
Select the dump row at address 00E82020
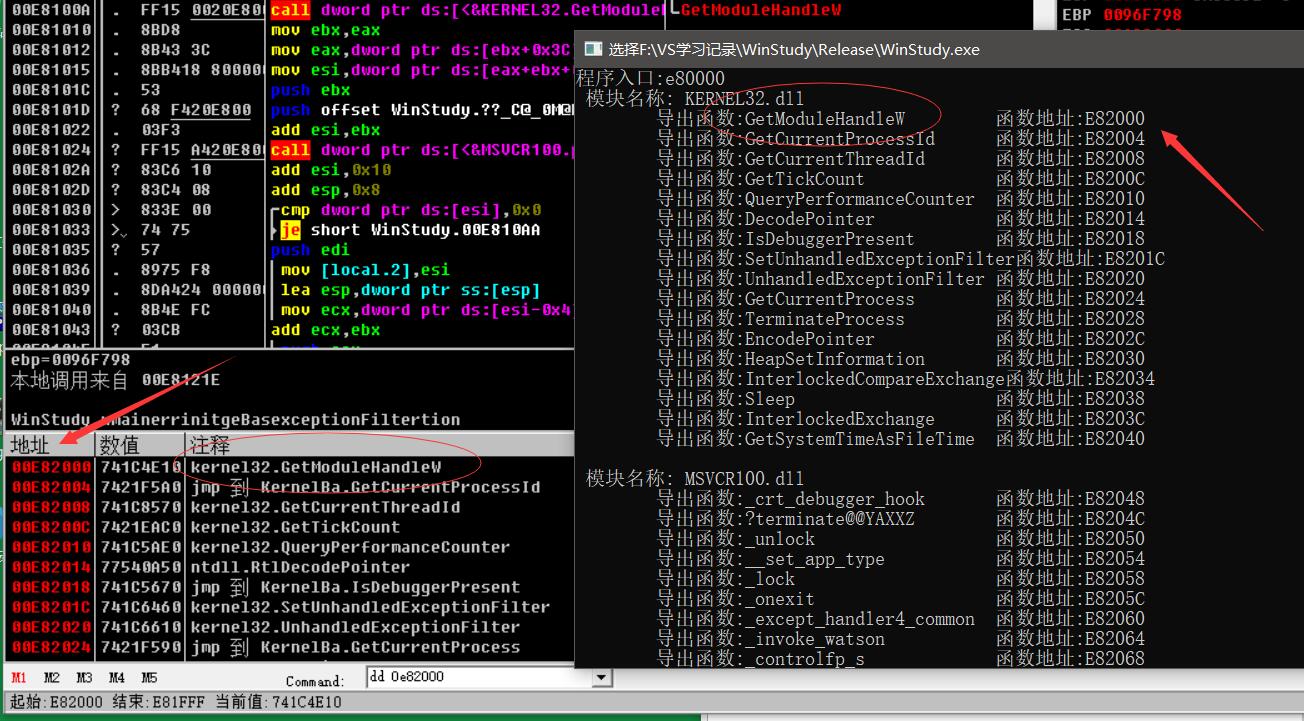coord(290,627)
